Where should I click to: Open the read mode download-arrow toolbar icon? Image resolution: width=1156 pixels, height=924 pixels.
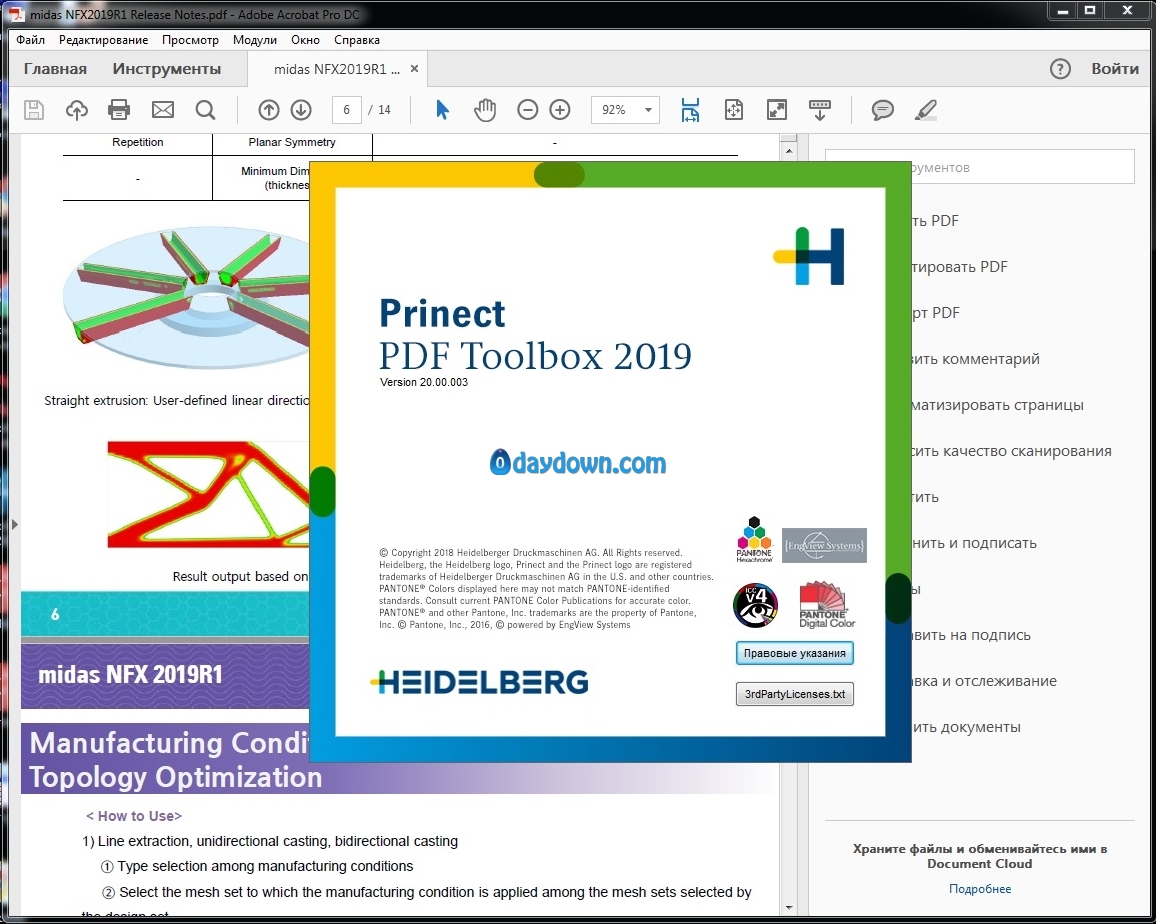click(820, 110)
